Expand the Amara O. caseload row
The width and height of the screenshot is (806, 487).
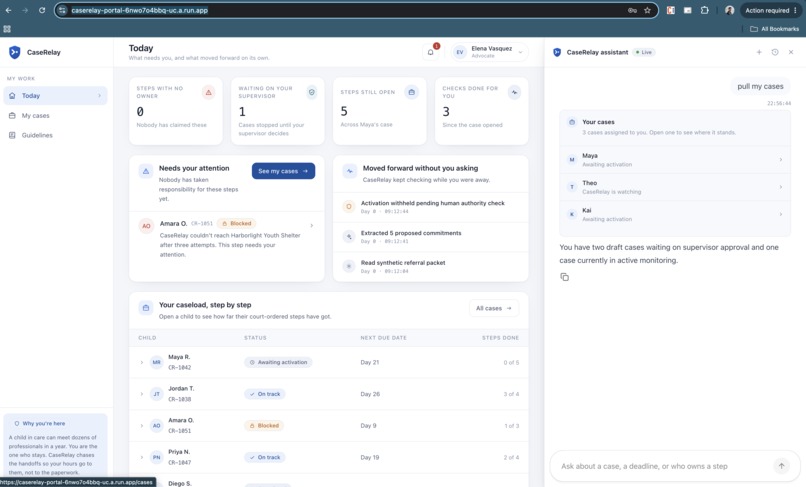click(x=142, y=426)
